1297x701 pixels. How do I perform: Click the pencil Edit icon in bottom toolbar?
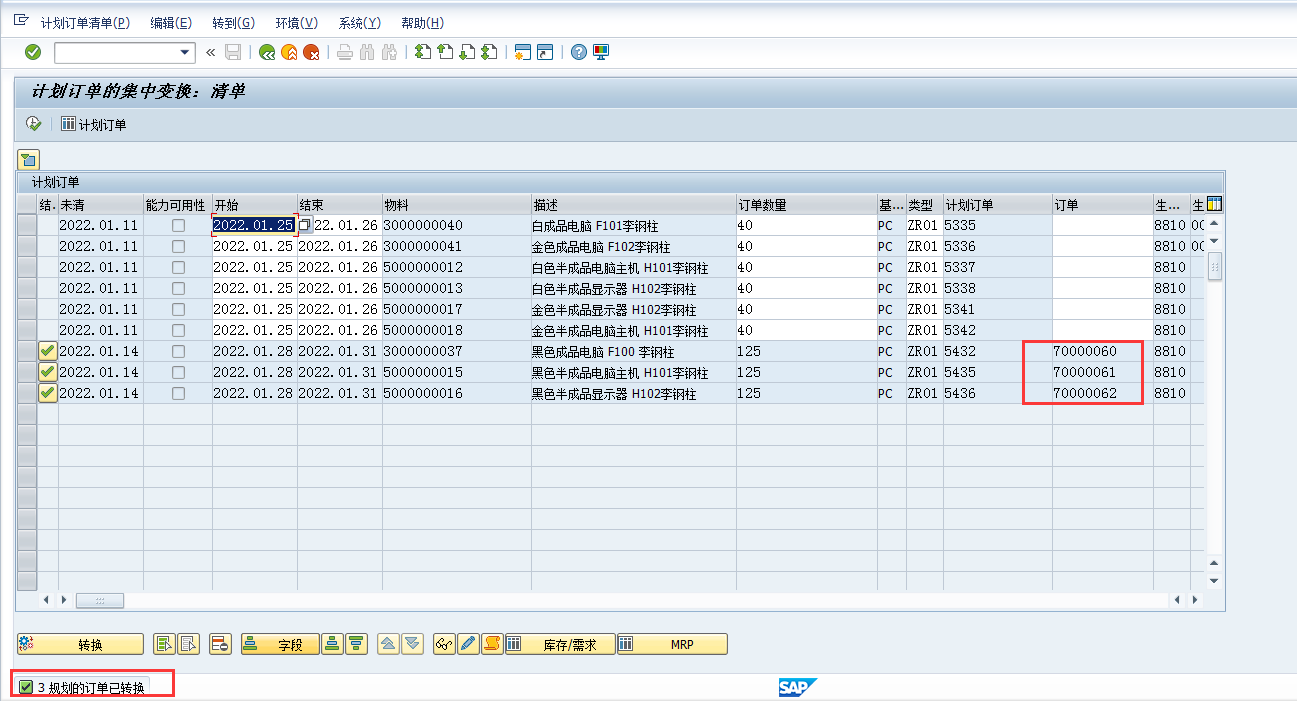coord(467,643)
